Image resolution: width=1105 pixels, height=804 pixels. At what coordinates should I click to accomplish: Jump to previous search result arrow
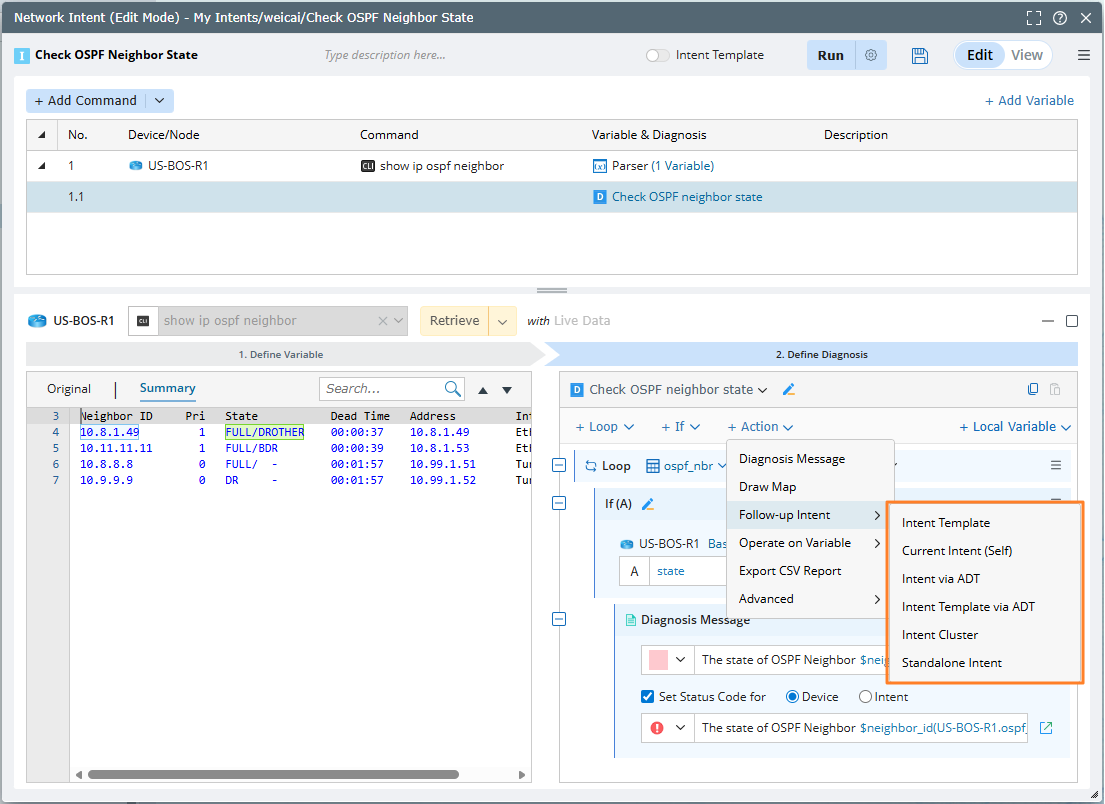point(483,390)
